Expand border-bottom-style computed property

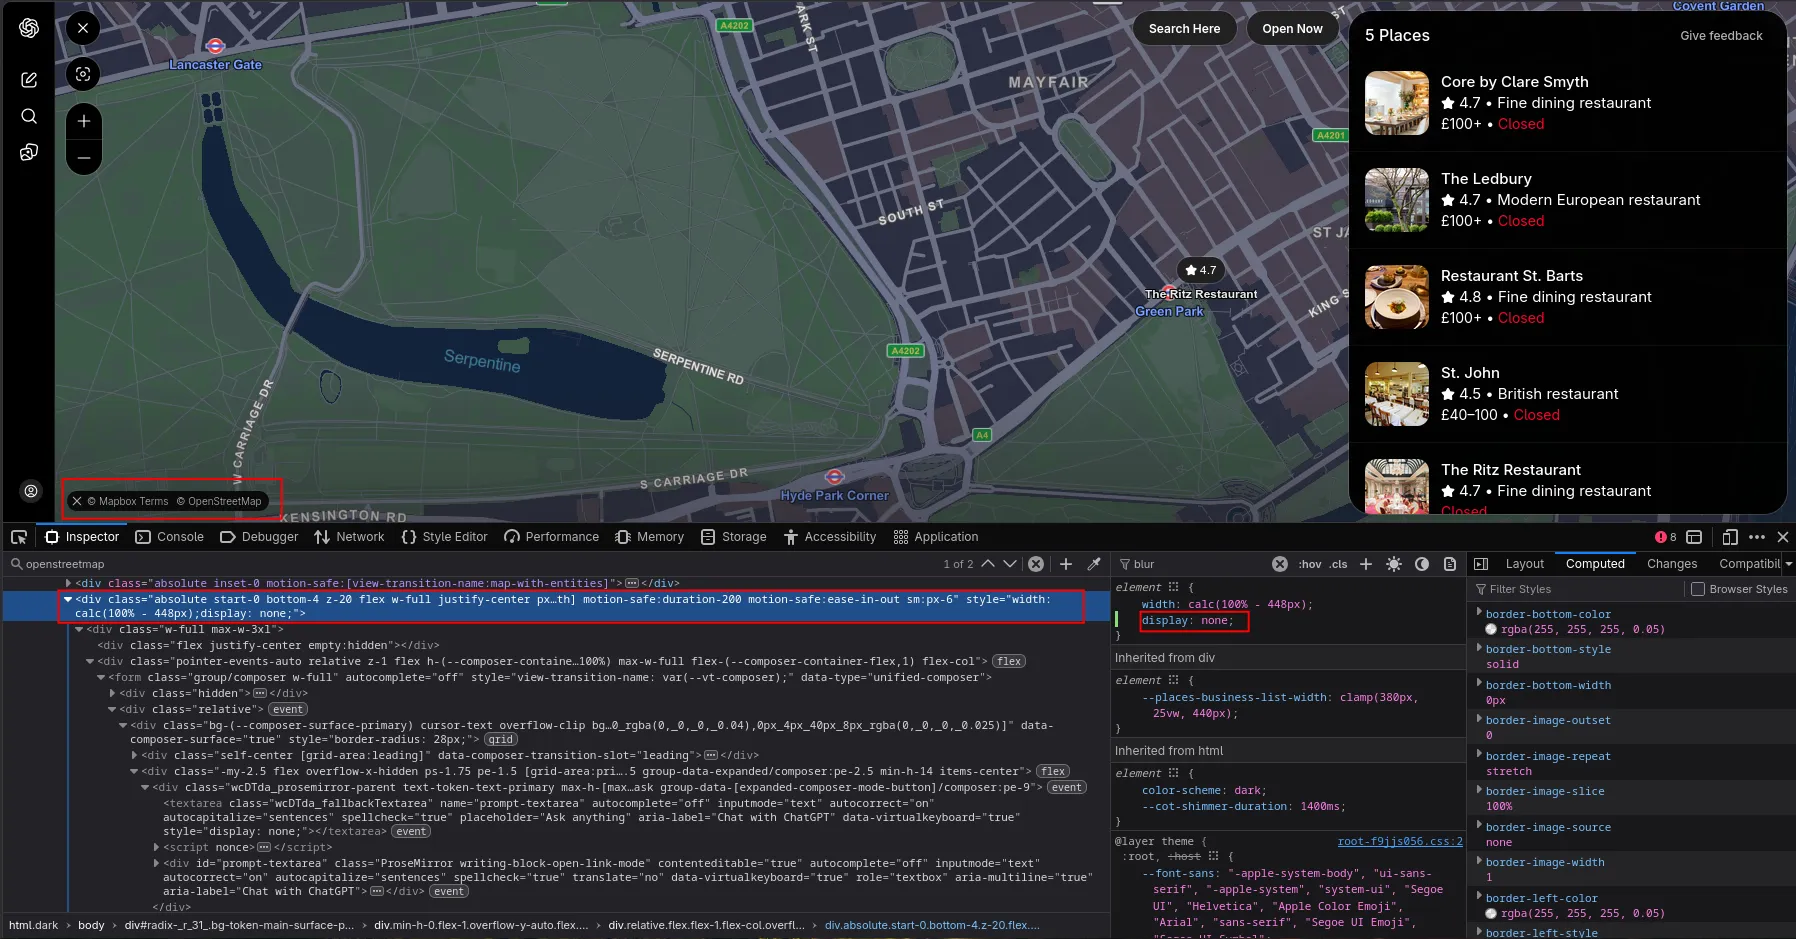[x=1479, y=647]
